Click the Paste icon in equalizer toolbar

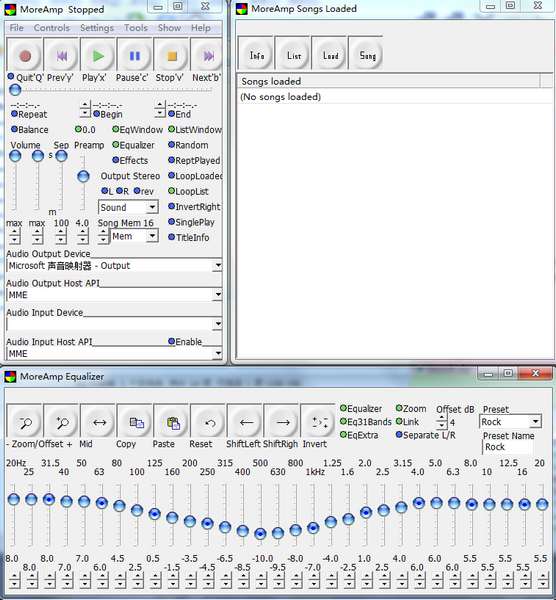(x=173, y=422)
